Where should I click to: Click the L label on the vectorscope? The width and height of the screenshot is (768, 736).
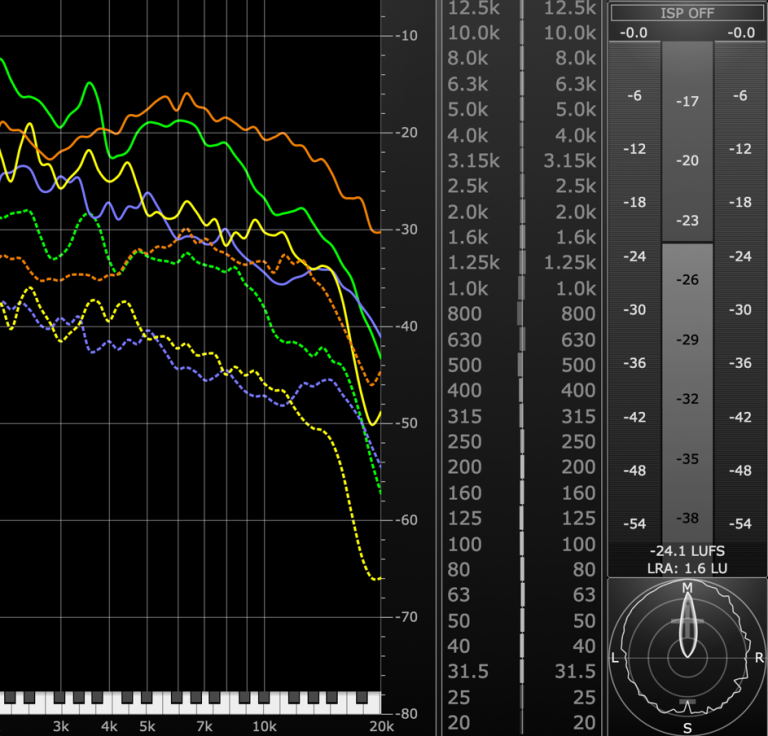point(615,658)
